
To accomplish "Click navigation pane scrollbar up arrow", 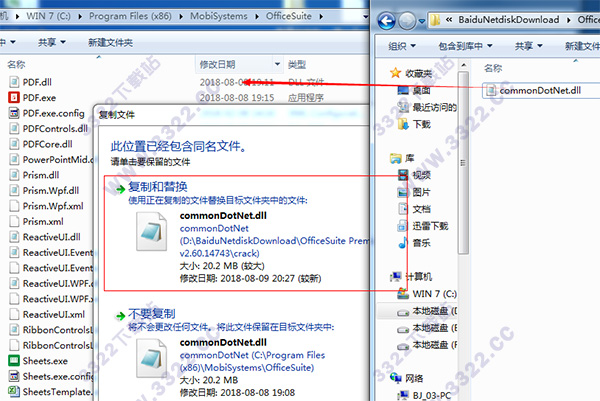I will tap(463, 65).
